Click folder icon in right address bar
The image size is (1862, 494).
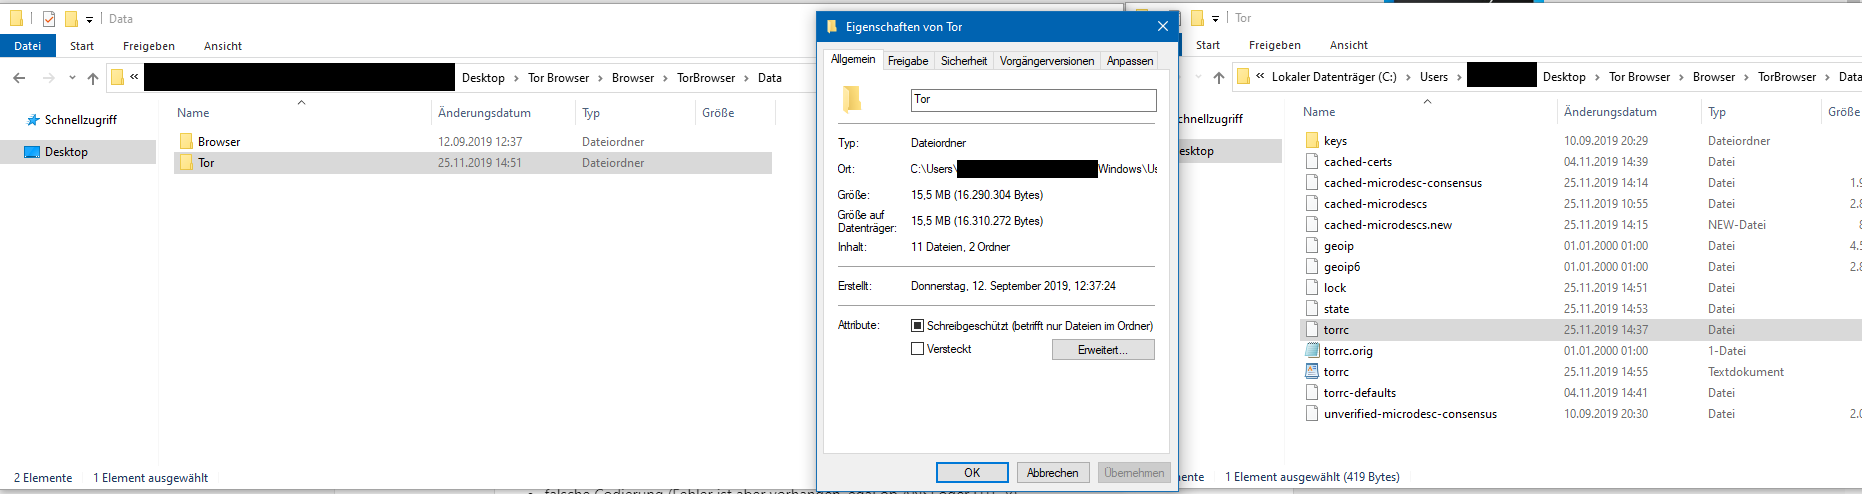pos(1243,77)
